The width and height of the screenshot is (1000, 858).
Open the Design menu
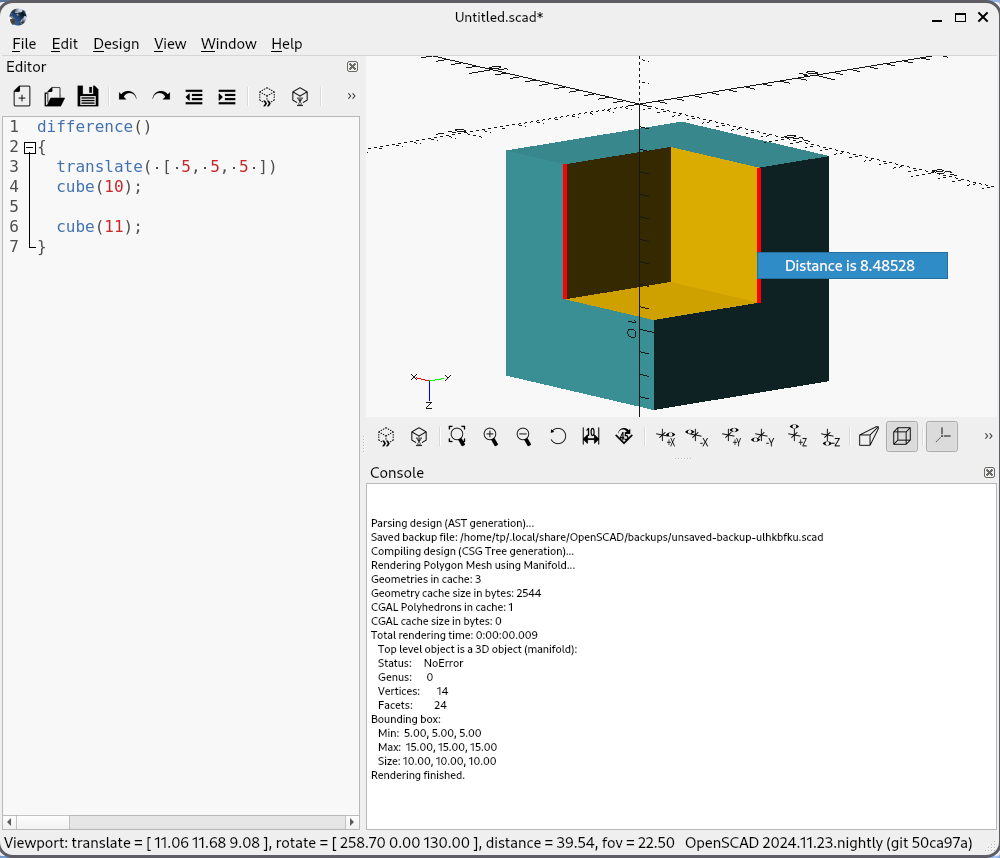[x=116, y=44]
